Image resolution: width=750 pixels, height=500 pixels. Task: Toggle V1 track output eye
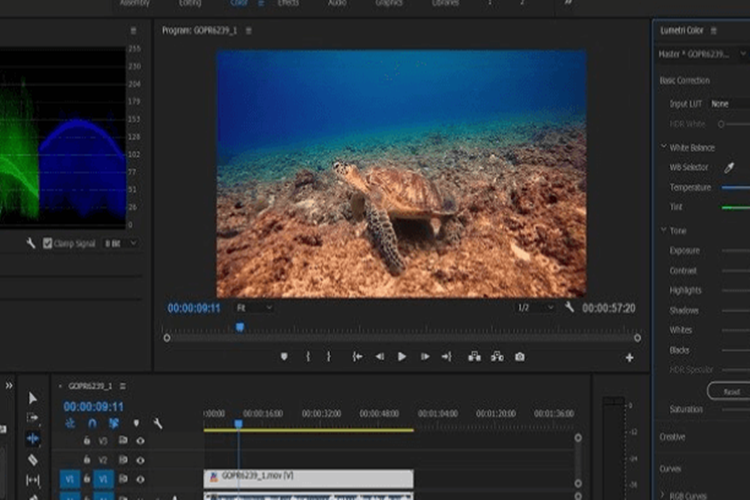(x=140, y=479)
